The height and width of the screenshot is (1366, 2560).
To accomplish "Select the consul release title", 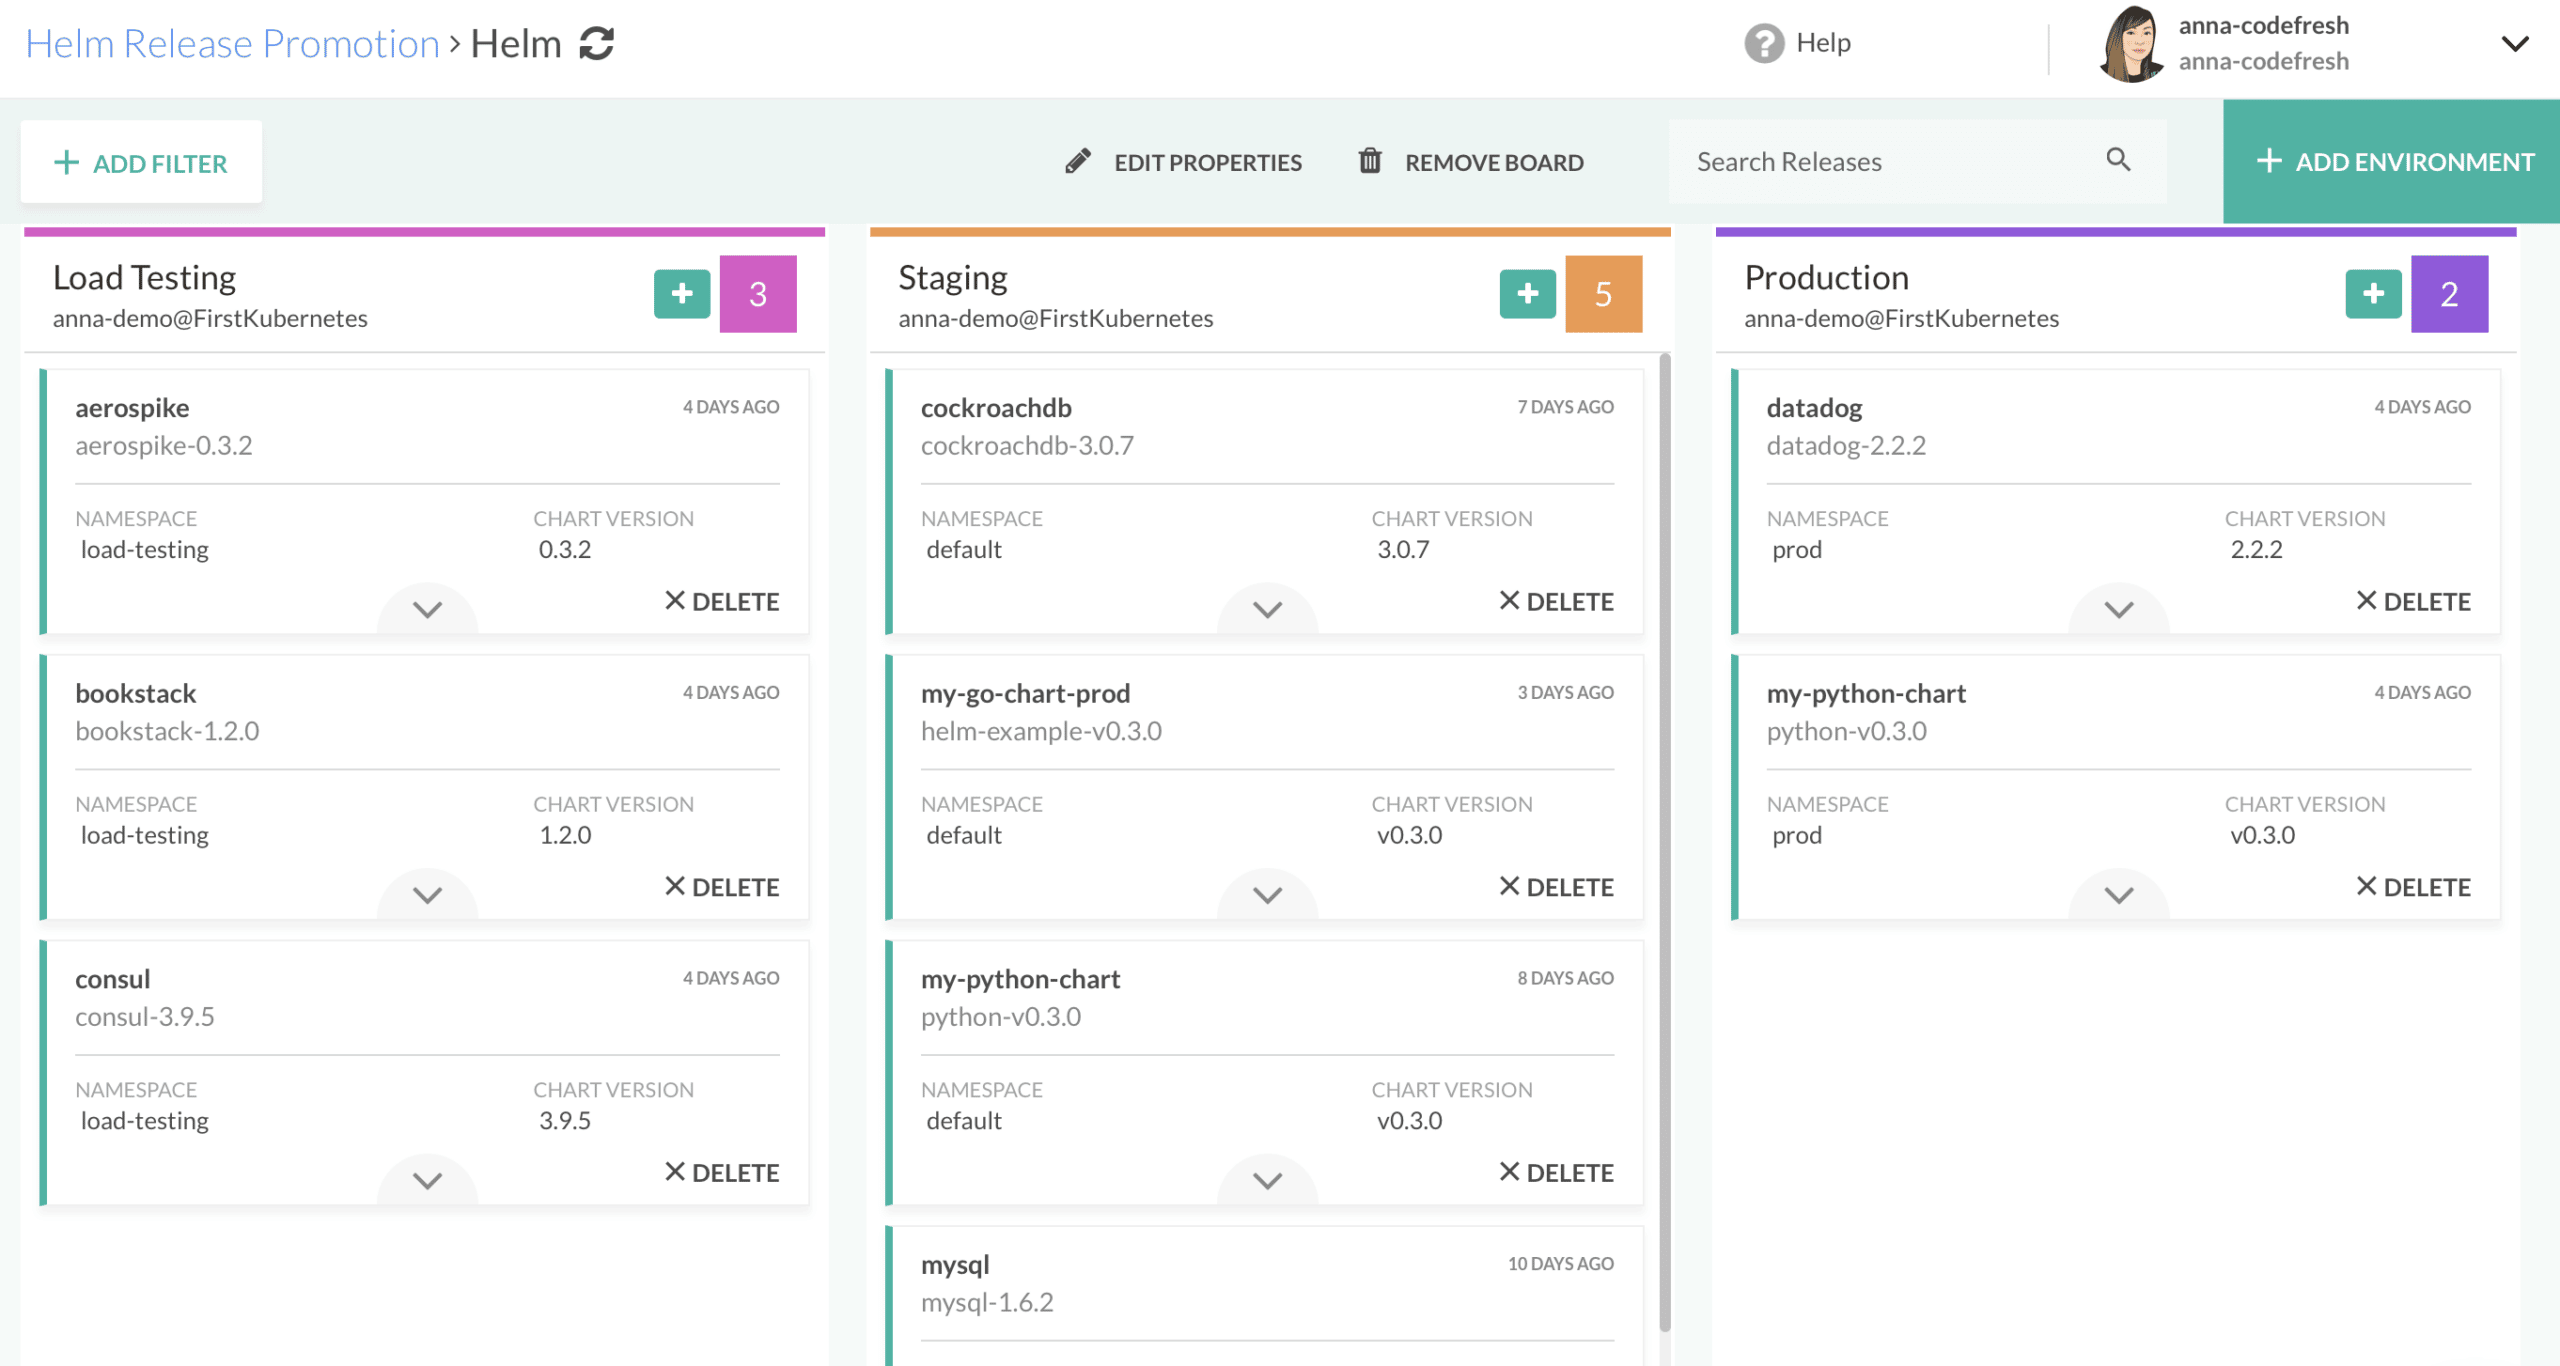I will click(x=113, y=979).
